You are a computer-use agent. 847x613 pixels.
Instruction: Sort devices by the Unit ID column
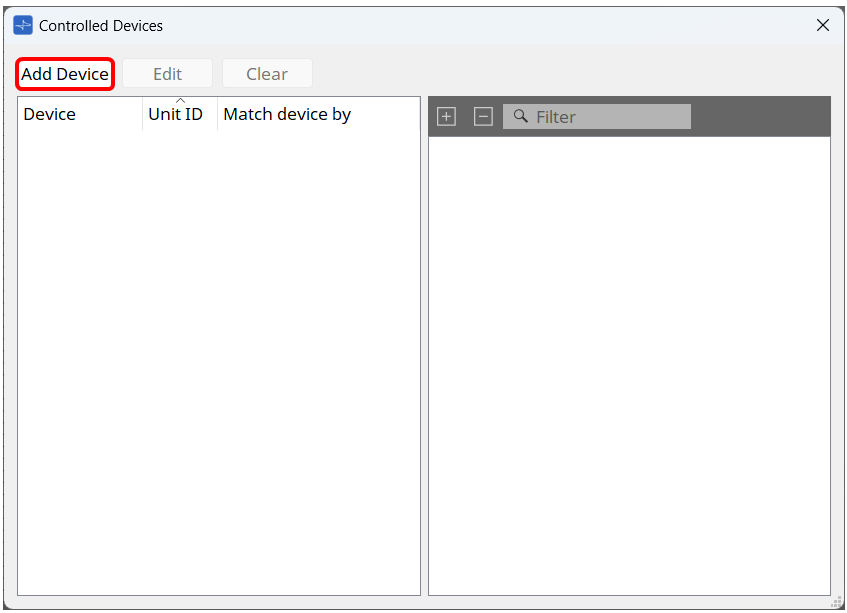176,114
